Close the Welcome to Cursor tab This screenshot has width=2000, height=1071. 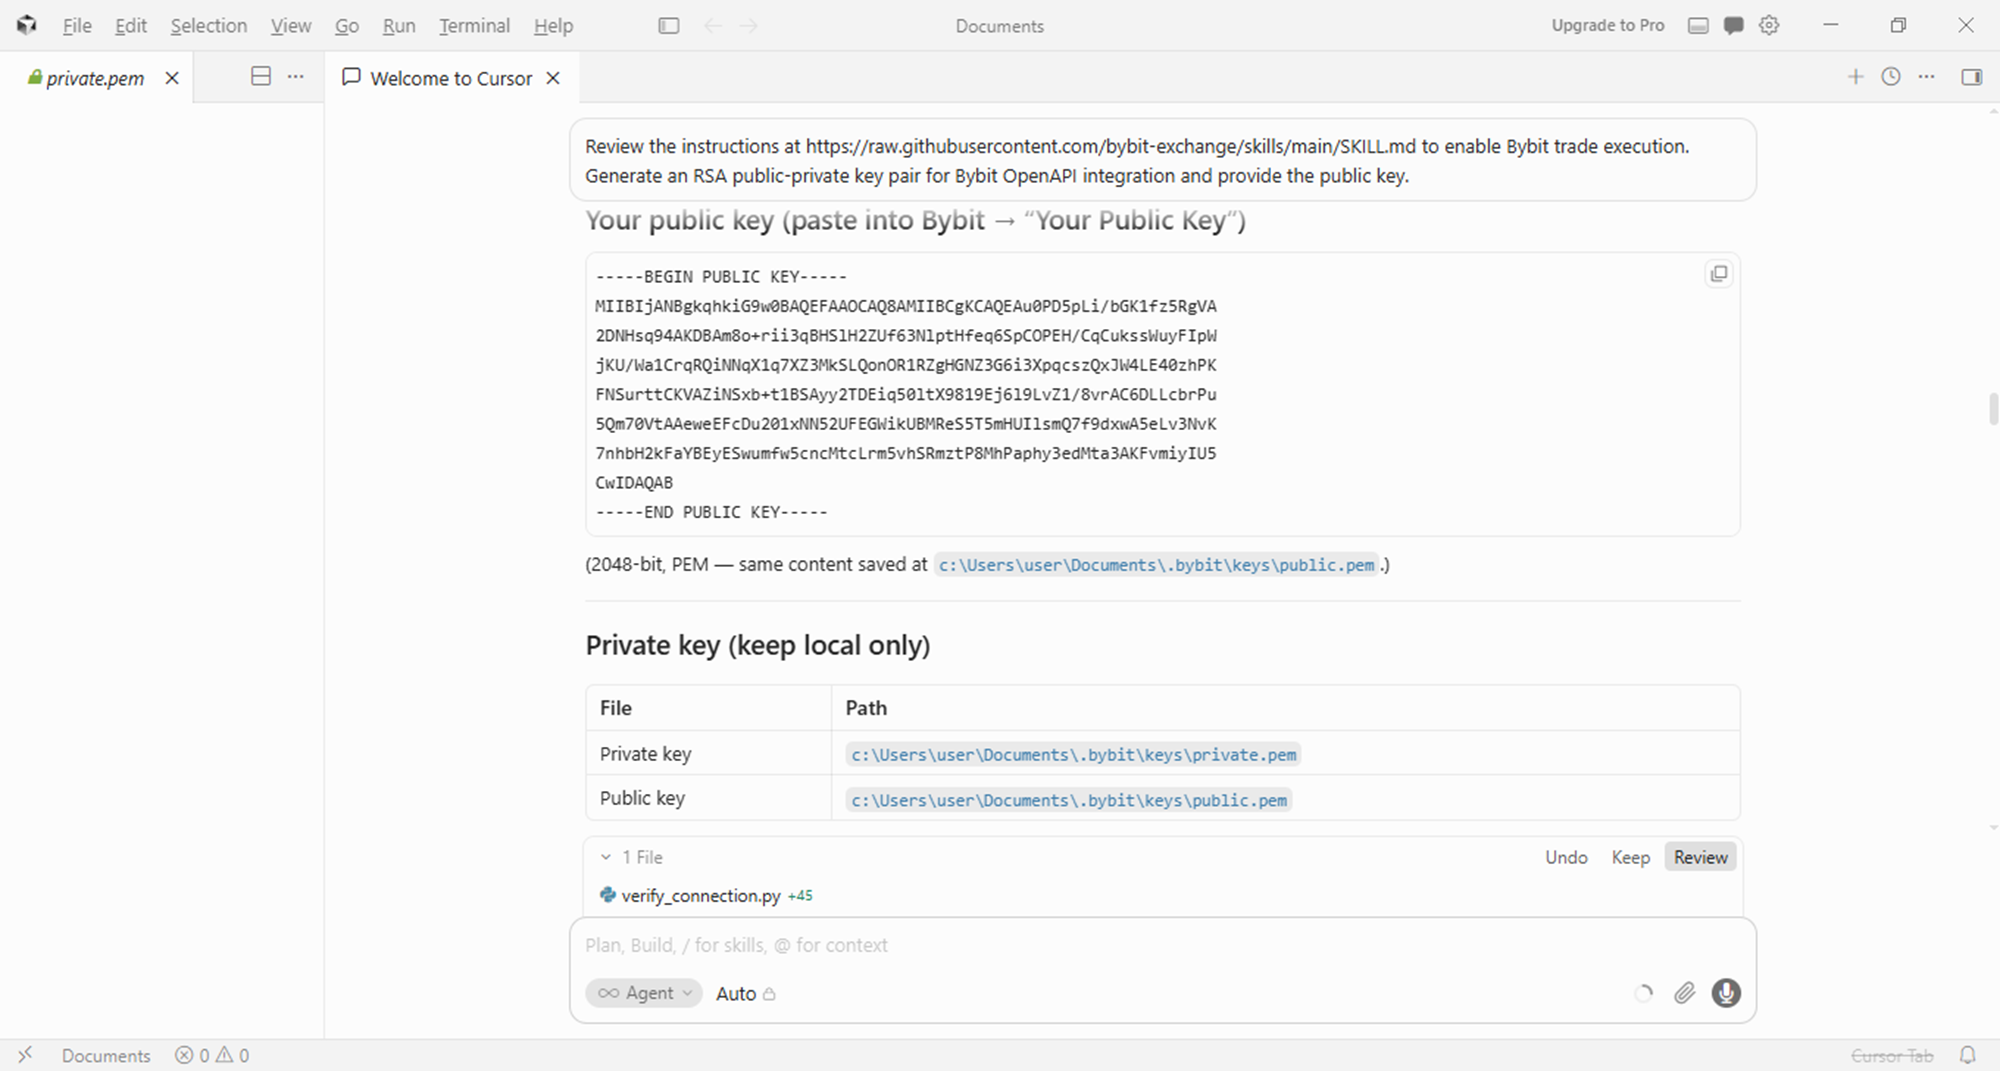pos(553,78)
